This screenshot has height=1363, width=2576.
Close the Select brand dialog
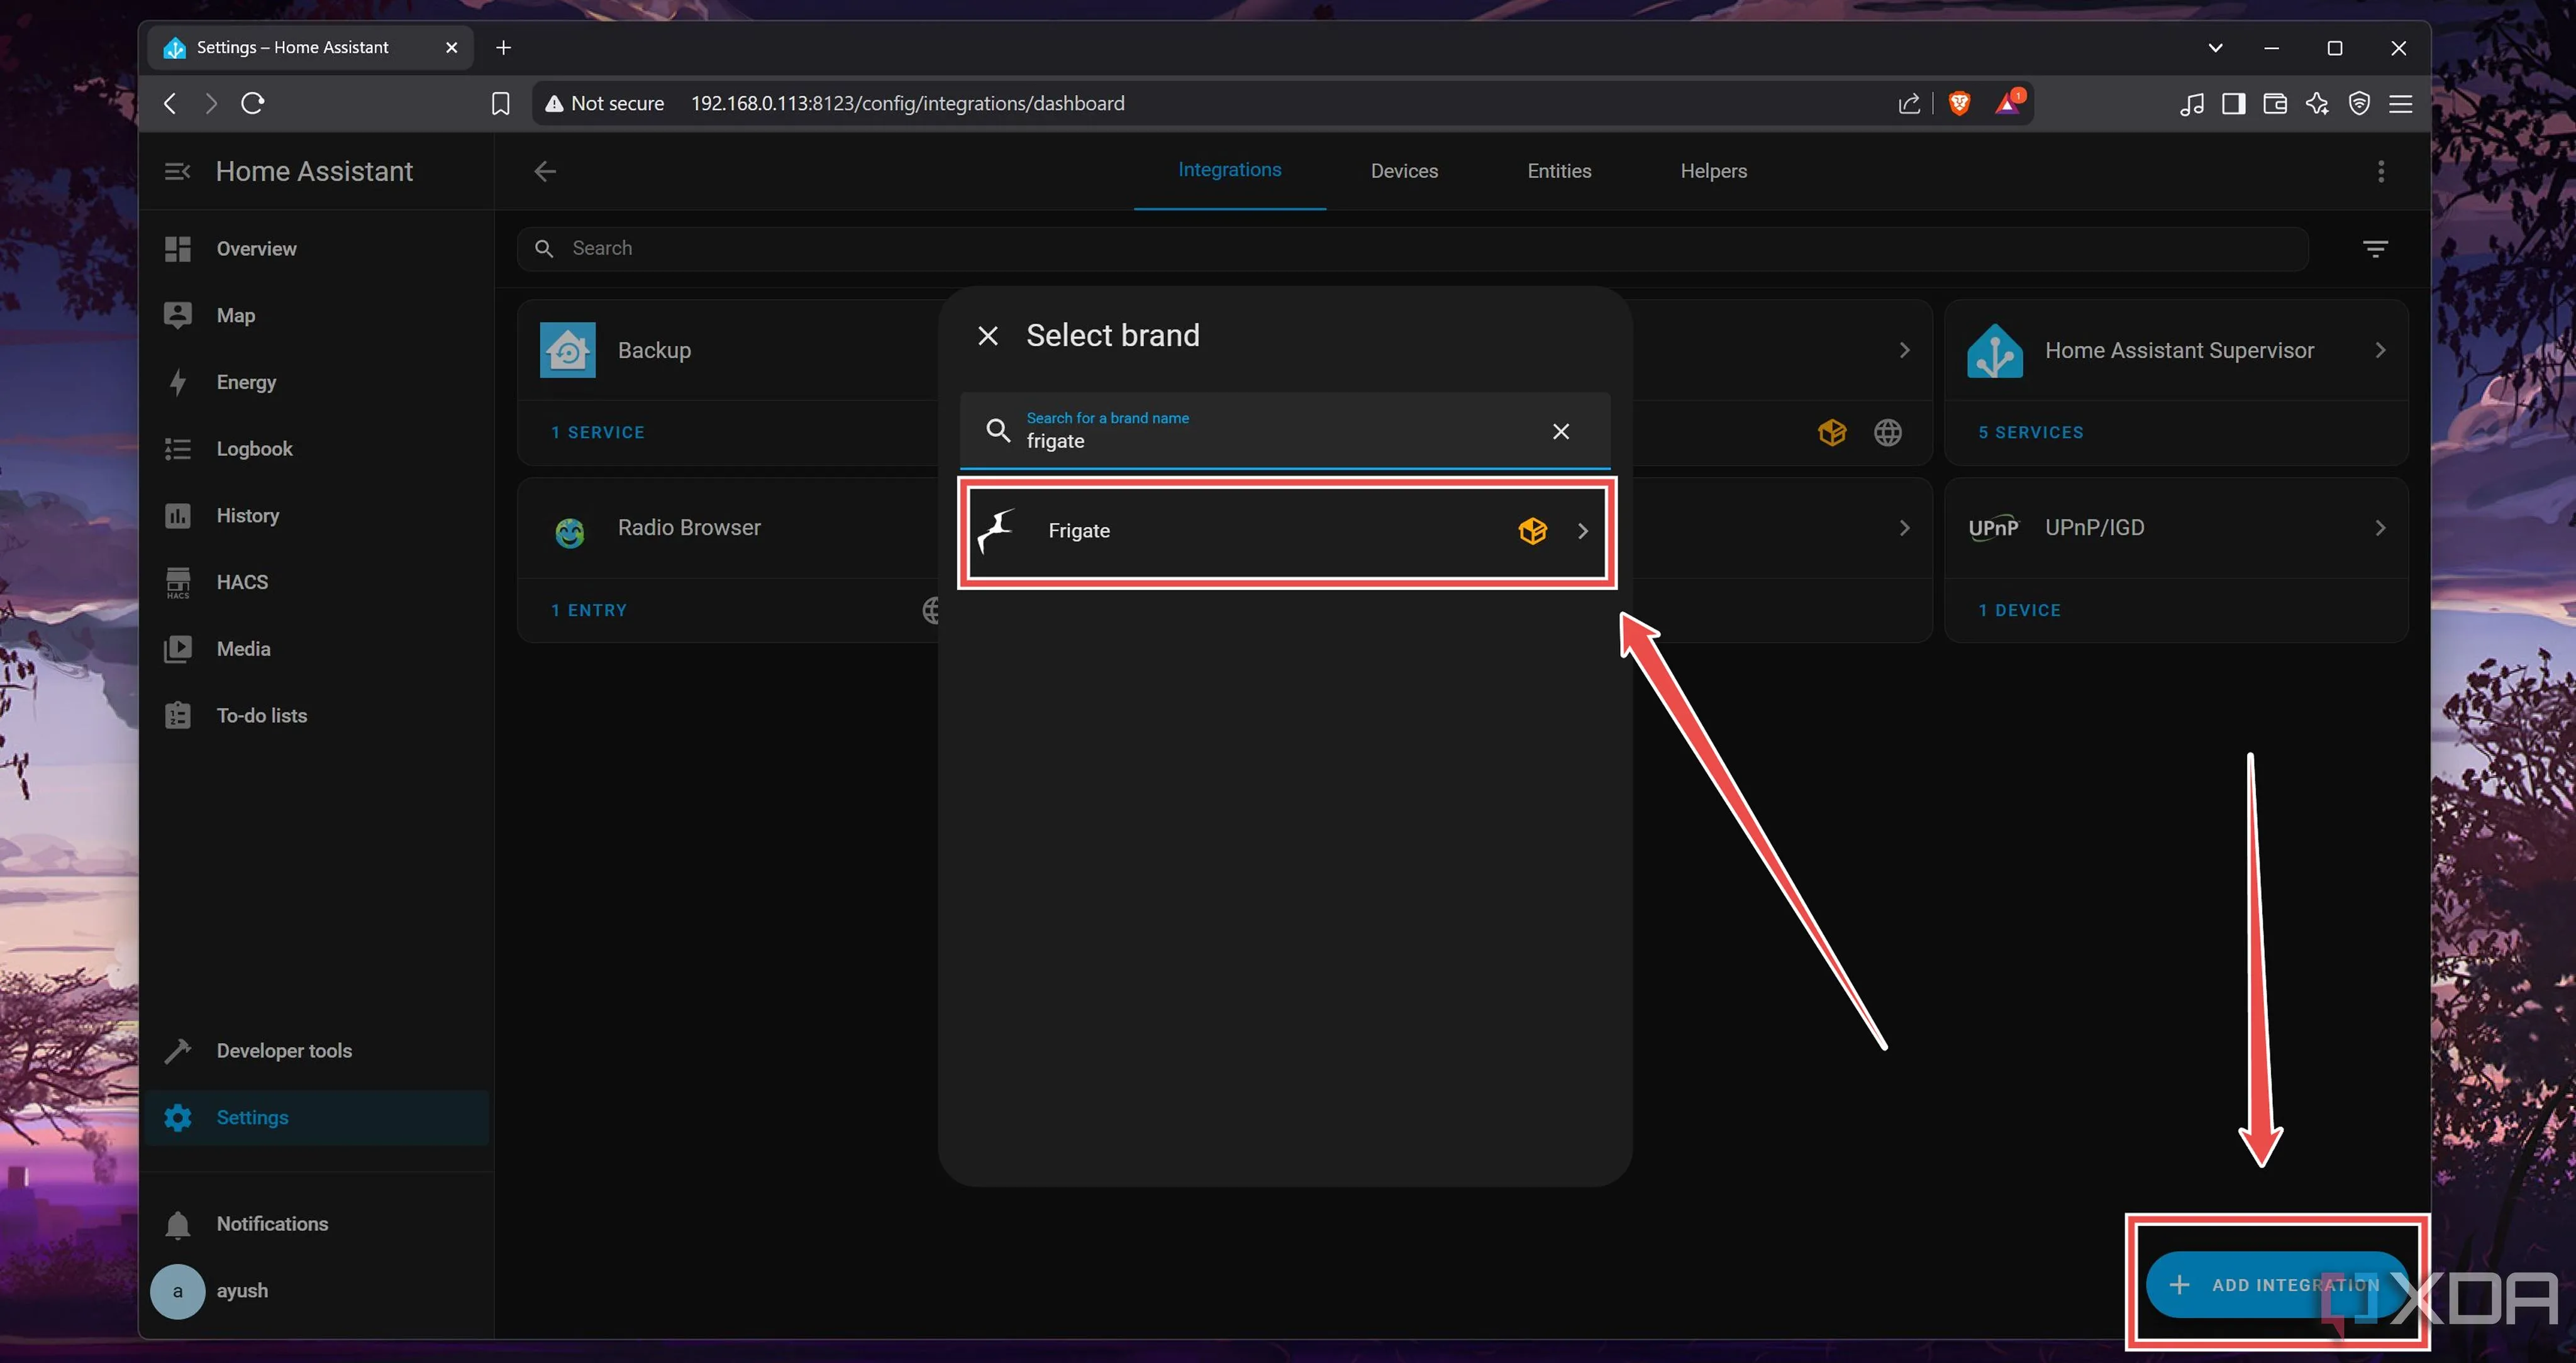point(987,336)
